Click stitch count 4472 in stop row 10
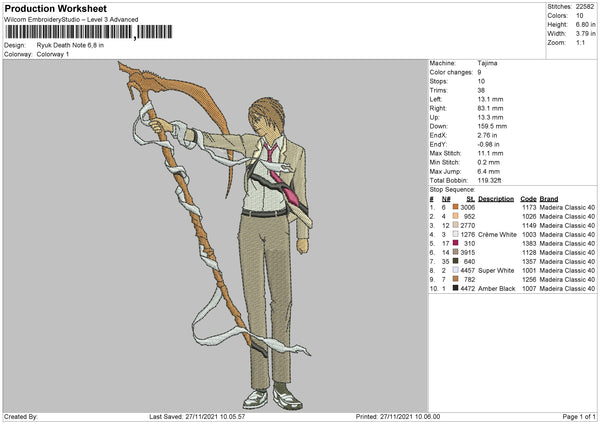Screen dimensions: 600x424 (x=468, y=288)
